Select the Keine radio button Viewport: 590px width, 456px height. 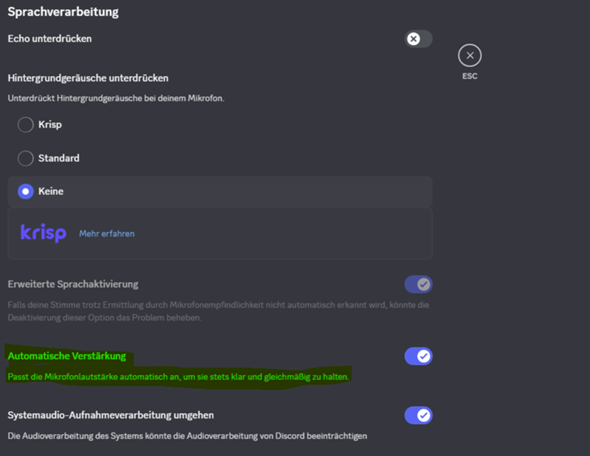[x=26, y=192]
